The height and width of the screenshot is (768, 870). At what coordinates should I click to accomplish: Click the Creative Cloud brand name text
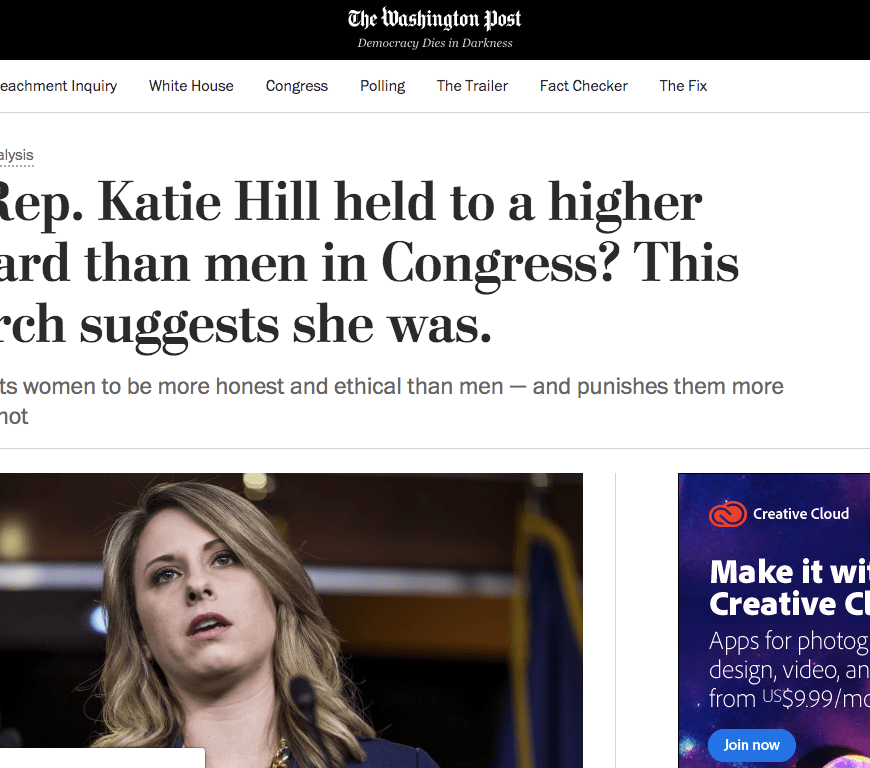[800, 514]
